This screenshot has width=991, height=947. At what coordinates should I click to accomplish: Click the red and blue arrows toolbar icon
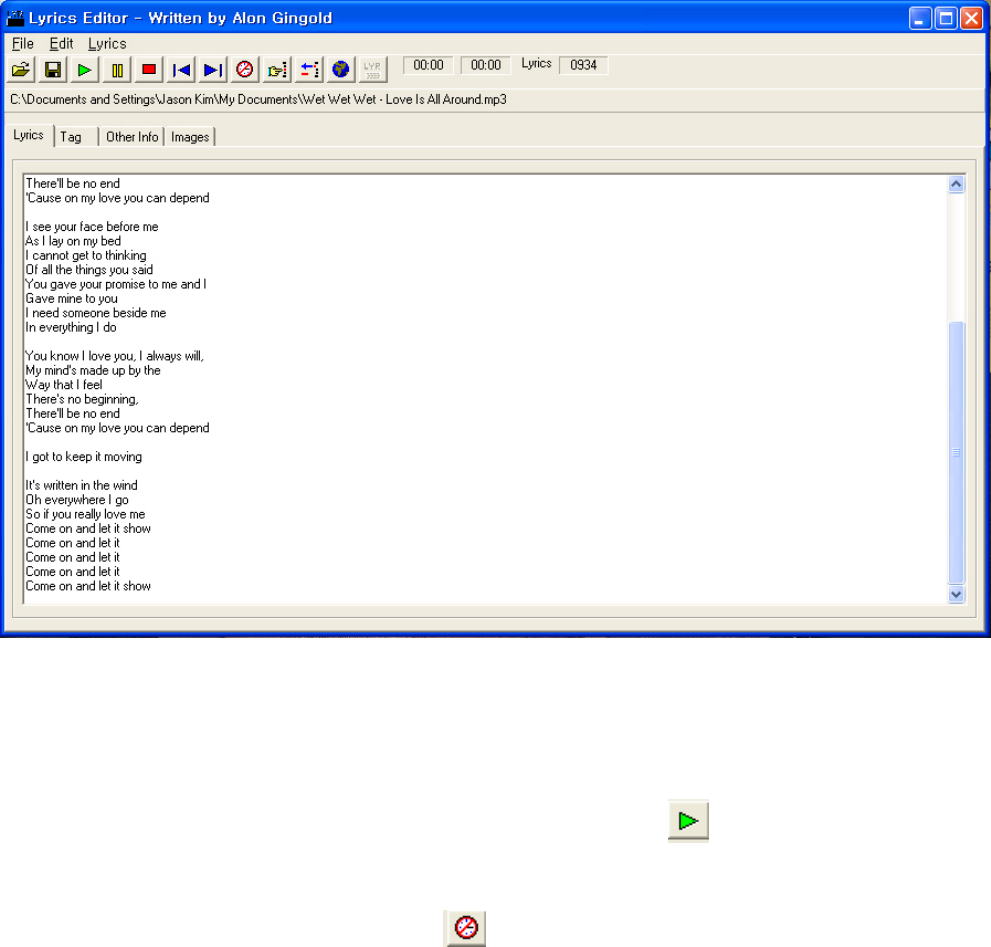pos(309,70)
